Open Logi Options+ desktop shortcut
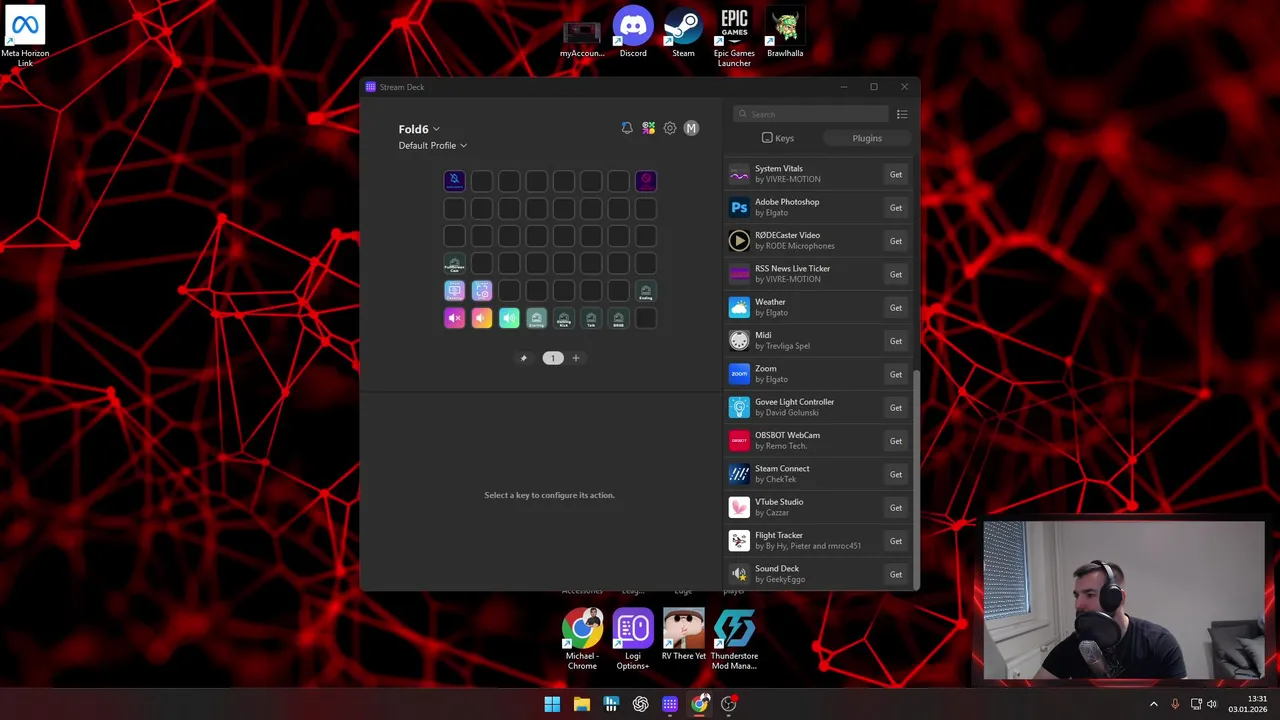Screen dimensions: 1280x720 pos(633,640)
